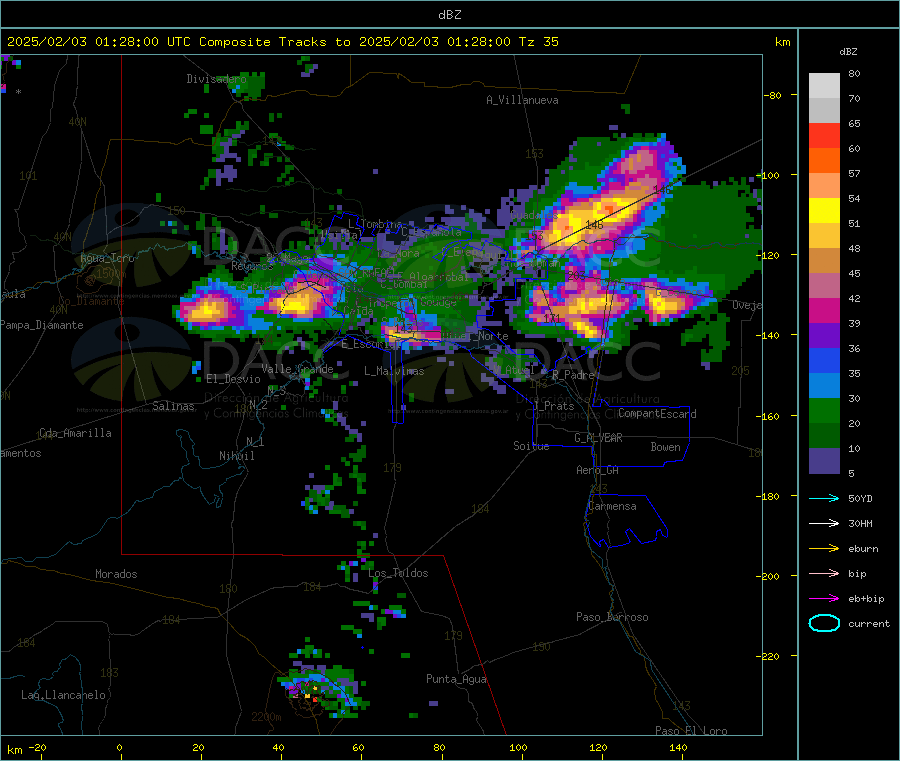Click the 'Nihuil' map label
This screenshot has height=761, width=900.
pos(236,456)
